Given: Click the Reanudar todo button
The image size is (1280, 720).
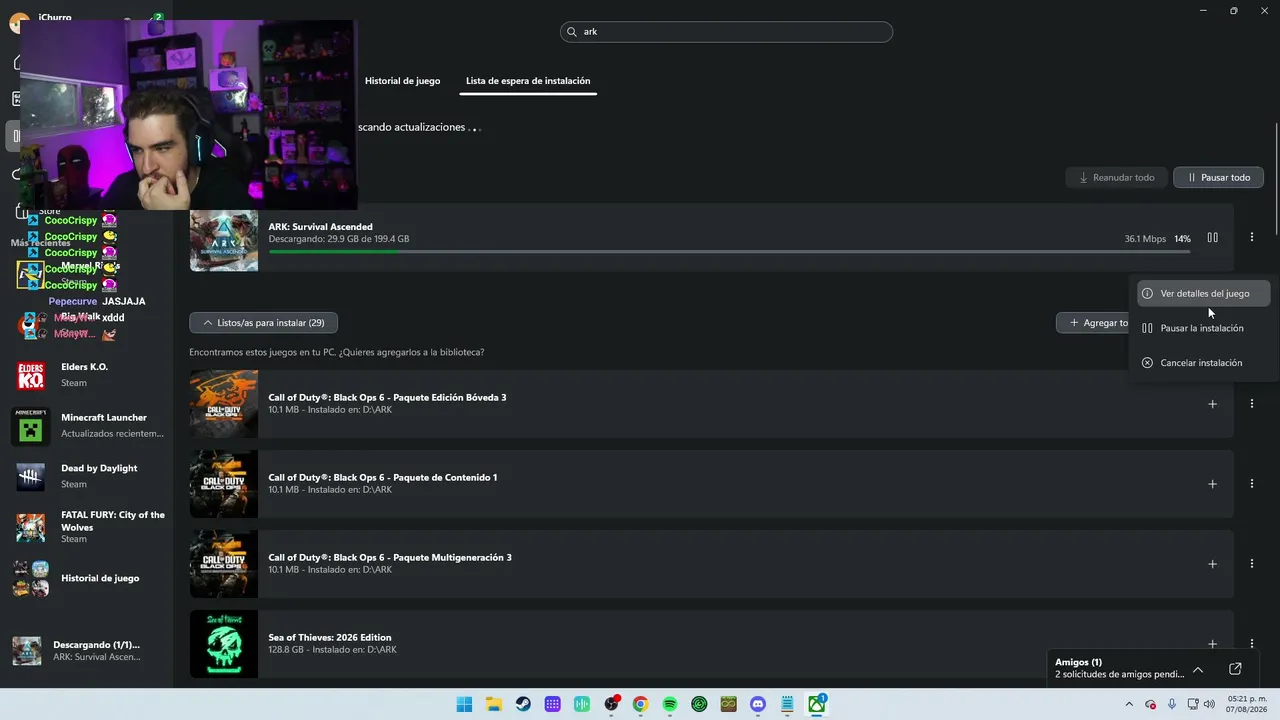Looking at the screenshot, I should pyautogui.click(x=1116, y=178).
